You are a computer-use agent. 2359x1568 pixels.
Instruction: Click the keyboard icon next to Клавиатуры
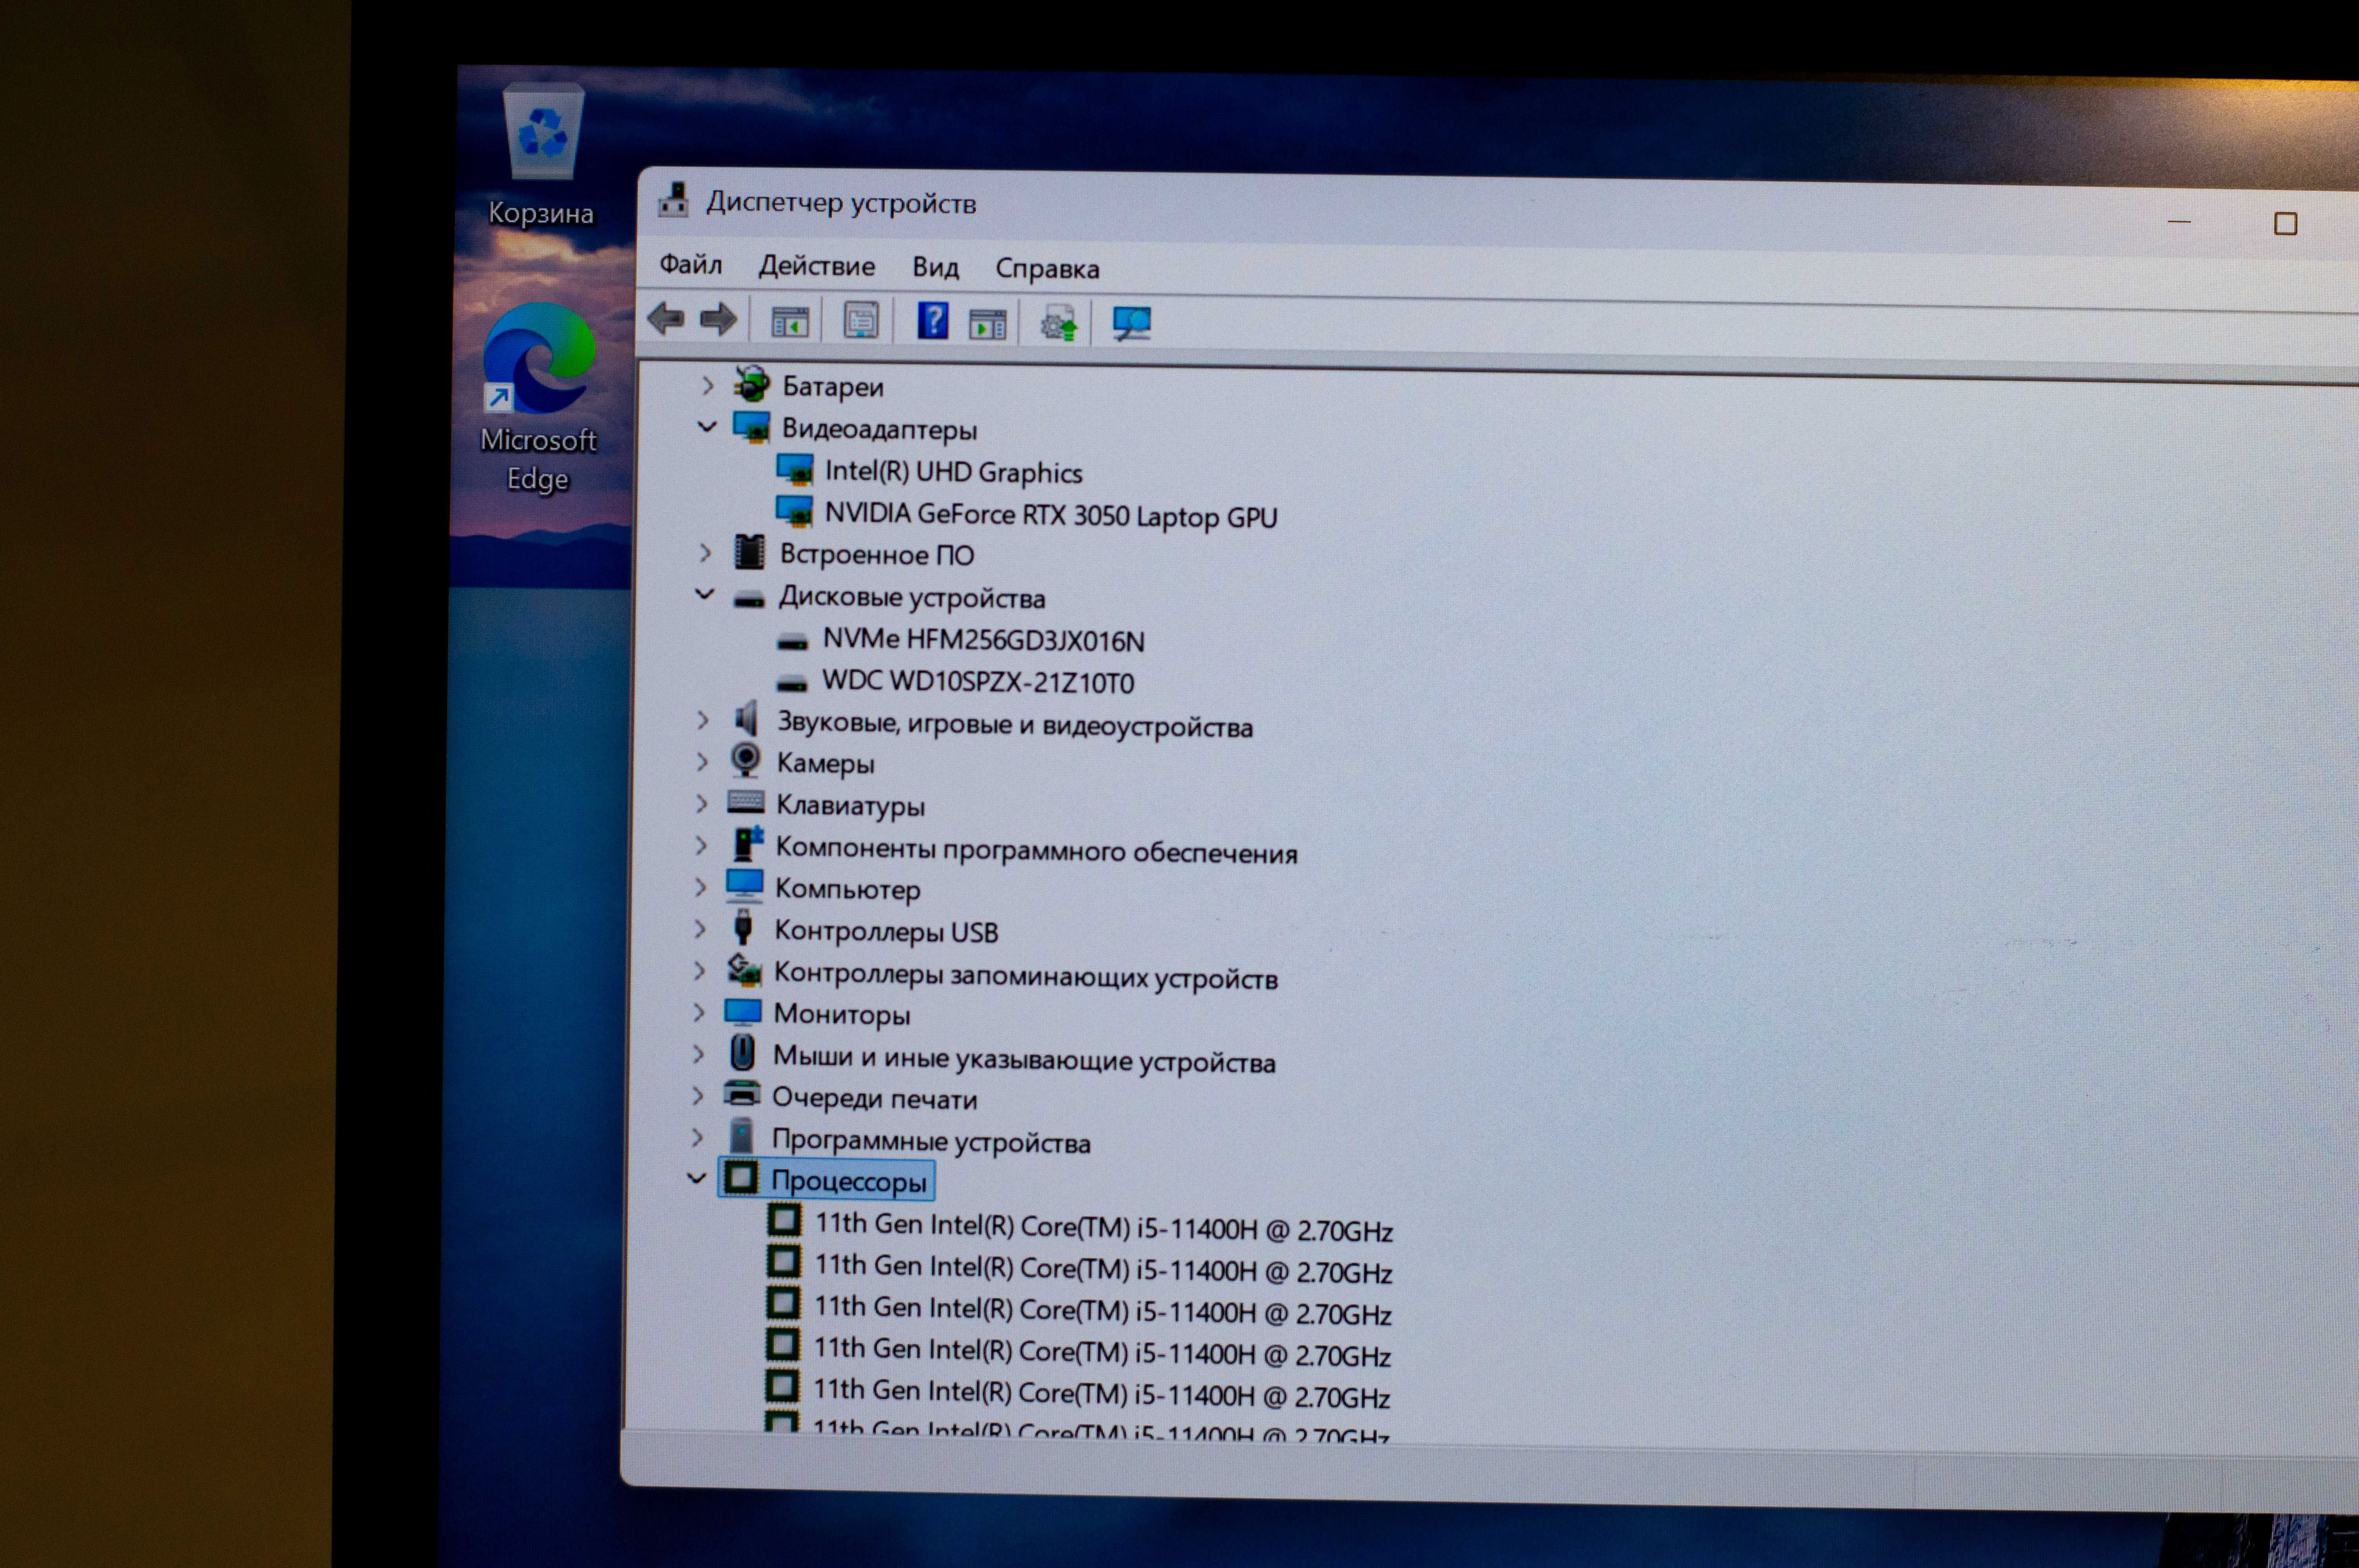coord(745,802)
